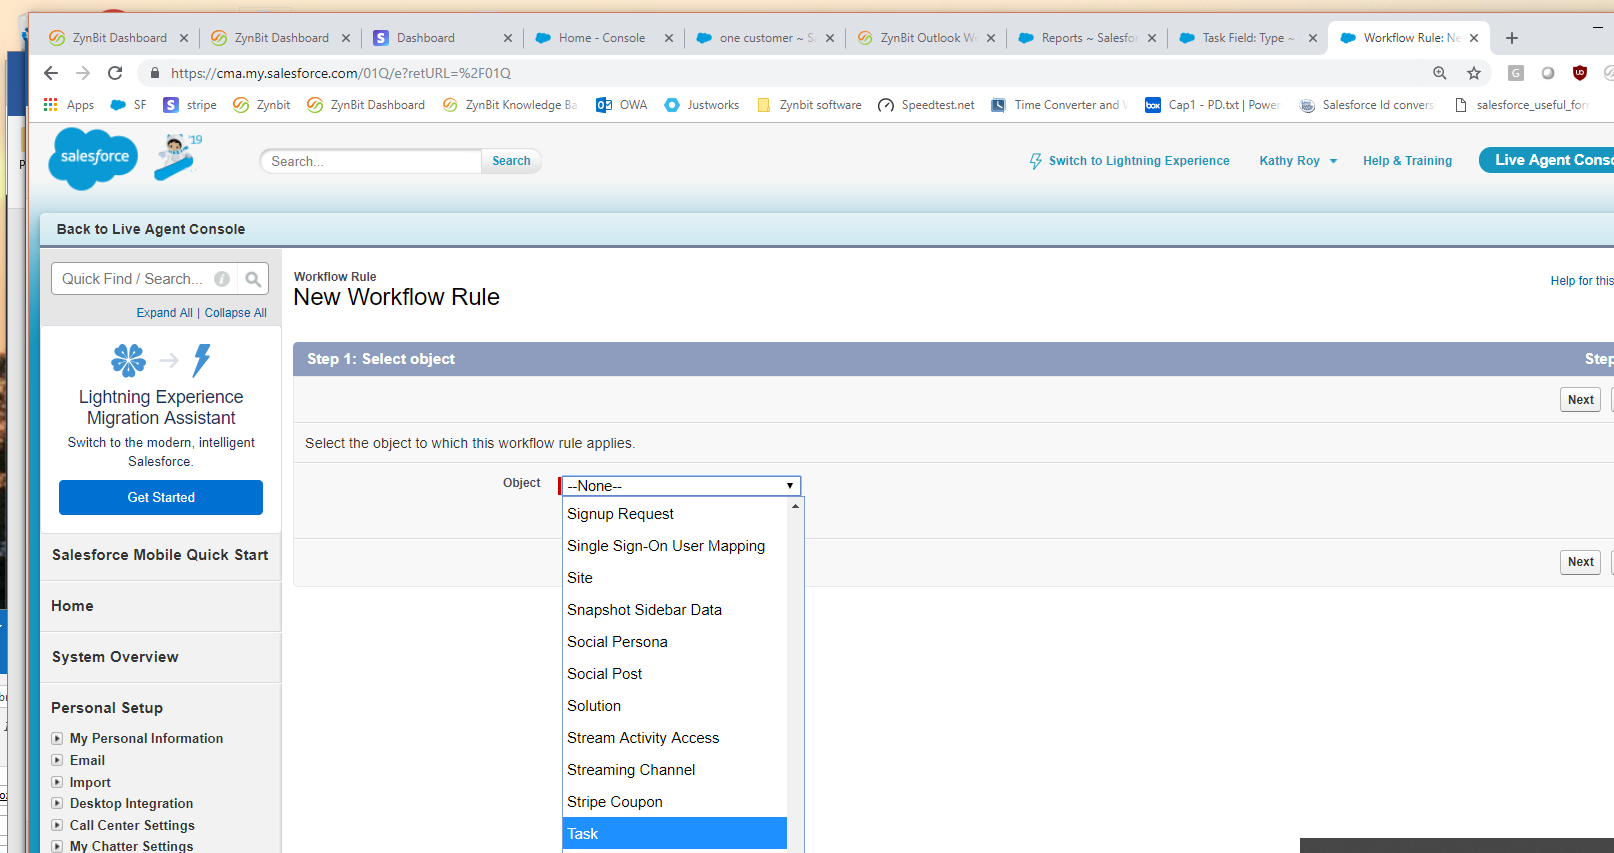1614x853 pixels.
Task: Expand the Import setup section
Action: click(57, 782)
